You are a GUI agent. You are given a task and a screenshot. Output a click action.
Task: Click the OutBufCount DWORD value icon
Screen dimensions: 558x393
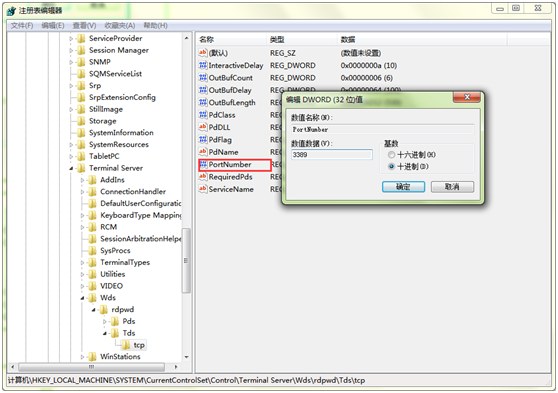tap(203, 78)
